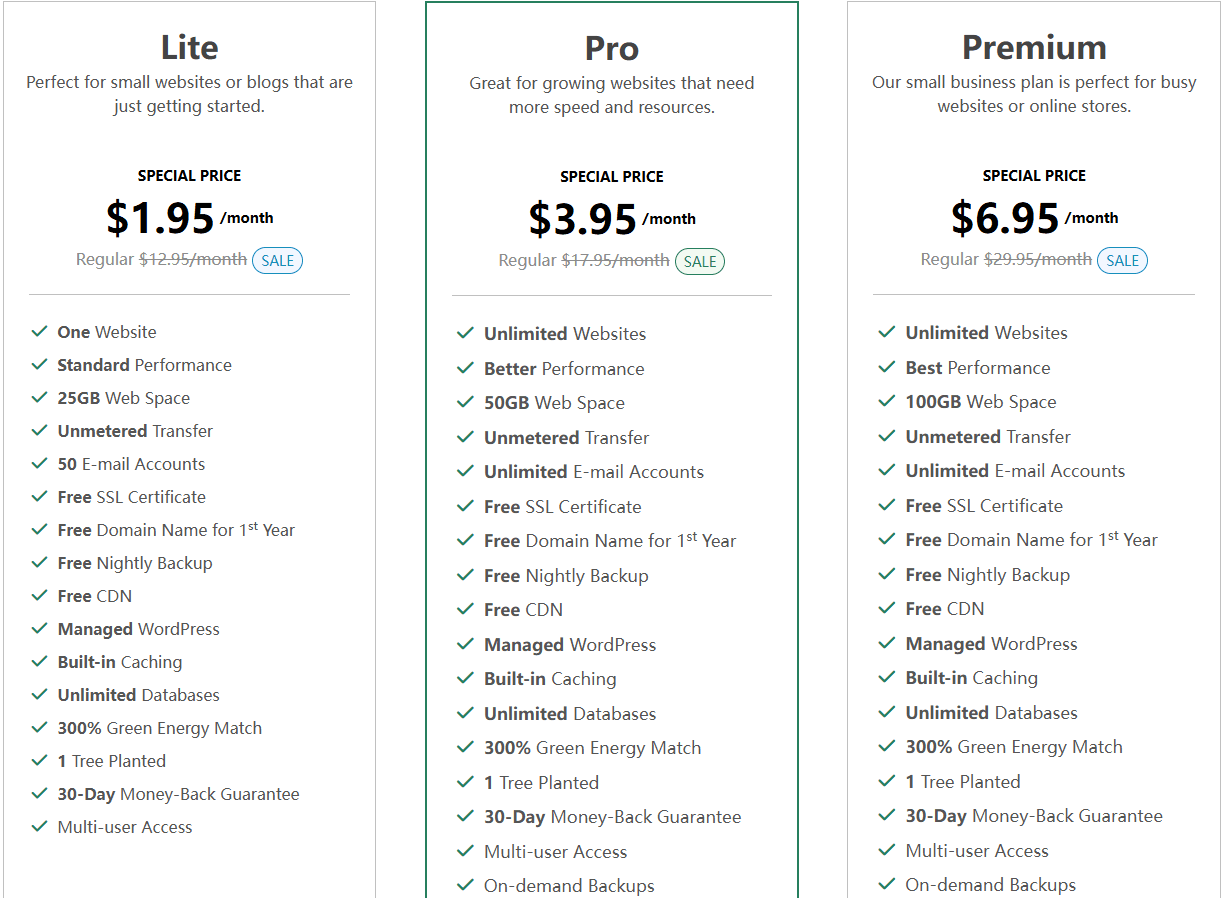Select the Pro plan title
Viewport: 1226px width, 898px height.
[611, 48]
